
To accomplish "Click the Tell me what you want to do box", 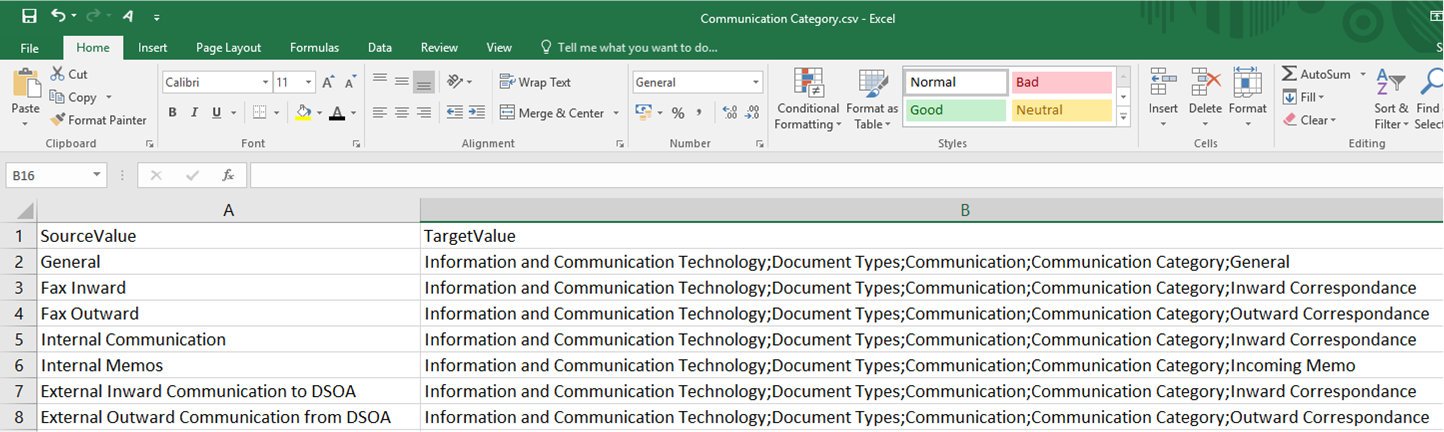I will [629, 47].
